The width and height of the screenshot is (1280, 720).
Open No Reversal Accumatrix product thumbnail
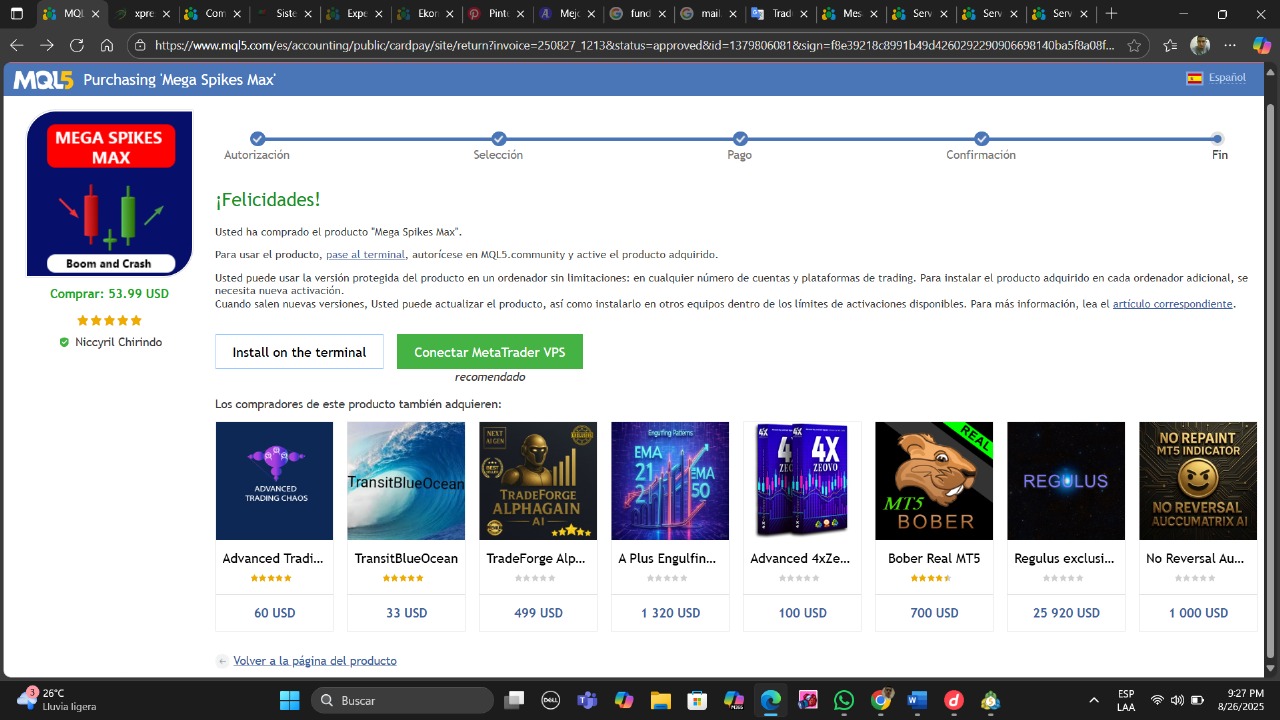(1198, 481)
